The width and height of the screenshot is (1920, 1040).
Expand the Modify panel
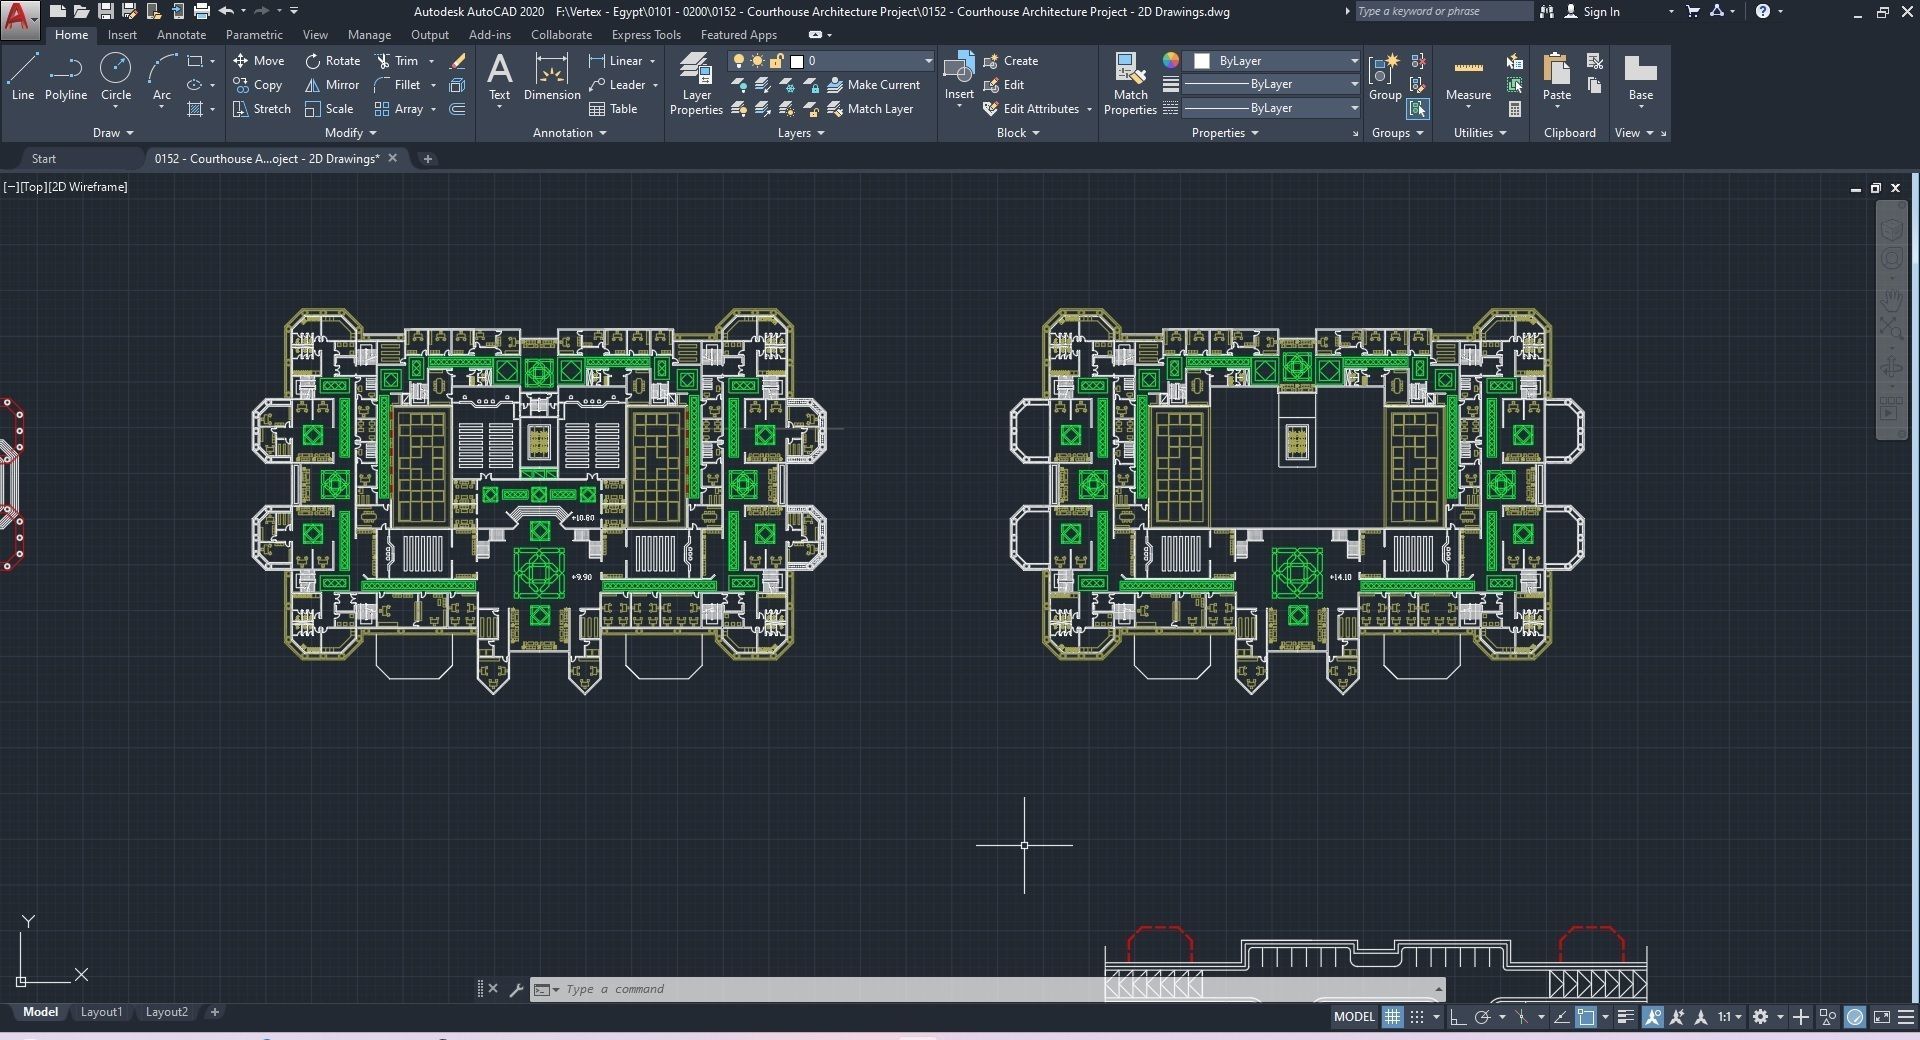pyautogui.click(x=351, y=133)
